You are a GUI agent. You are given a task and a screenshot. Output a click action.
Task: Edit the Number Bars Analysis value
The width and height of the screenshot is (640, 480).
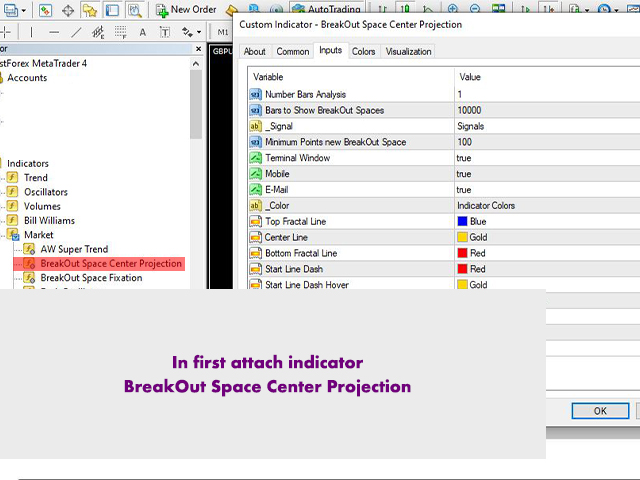point(547,94)
